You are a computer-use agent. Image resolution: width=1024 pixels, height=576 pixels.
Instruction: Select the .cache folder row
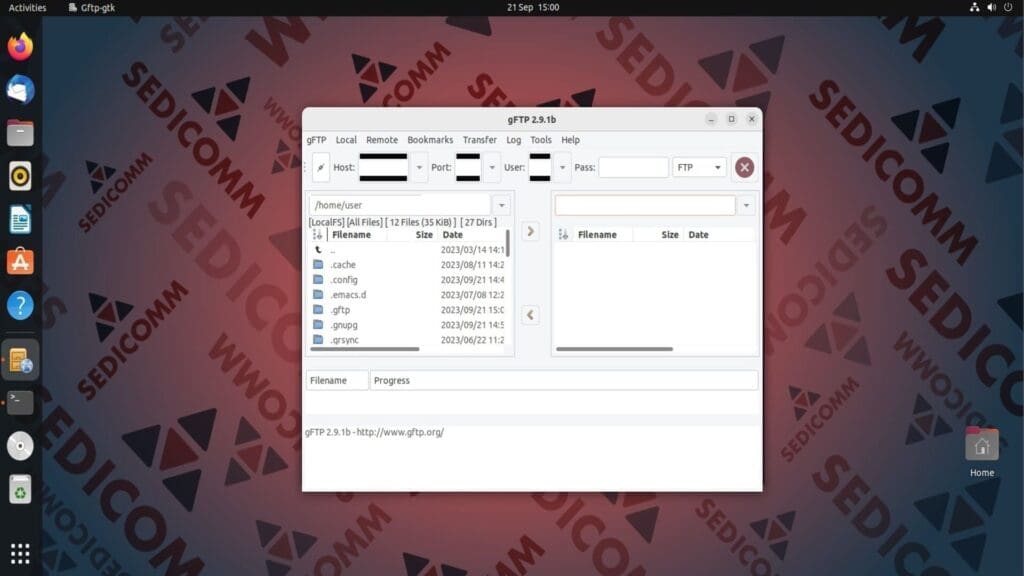(x=408, y=264)
